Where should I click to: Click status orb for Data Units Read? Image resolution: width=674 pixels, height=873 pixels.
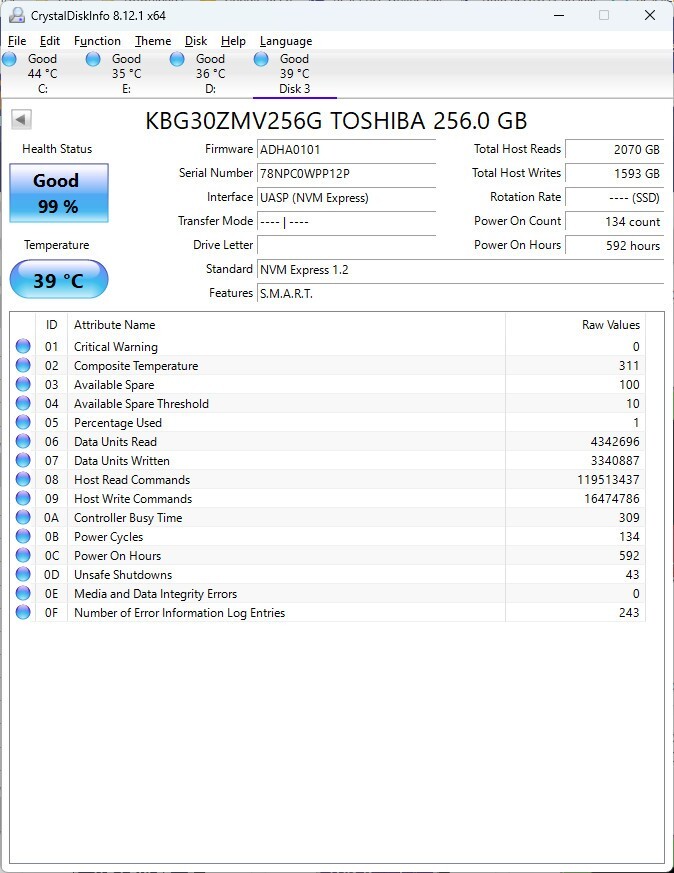point(23,441)
